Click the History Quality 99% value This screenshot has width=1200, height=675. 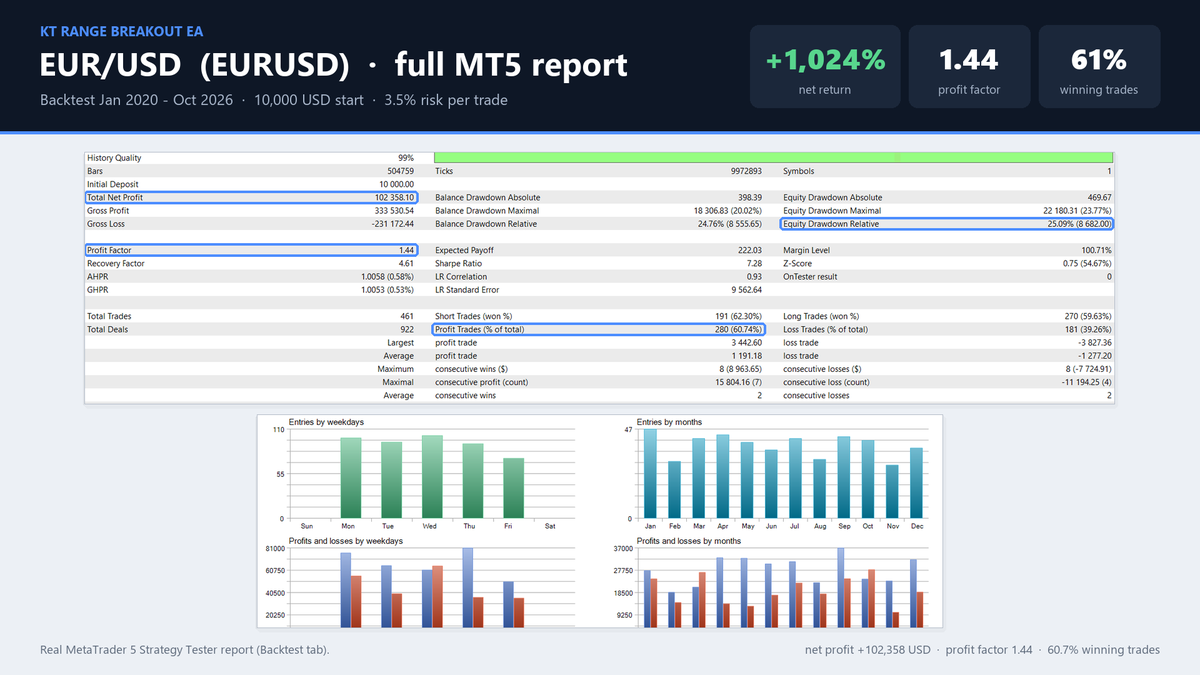pos(405,158)
